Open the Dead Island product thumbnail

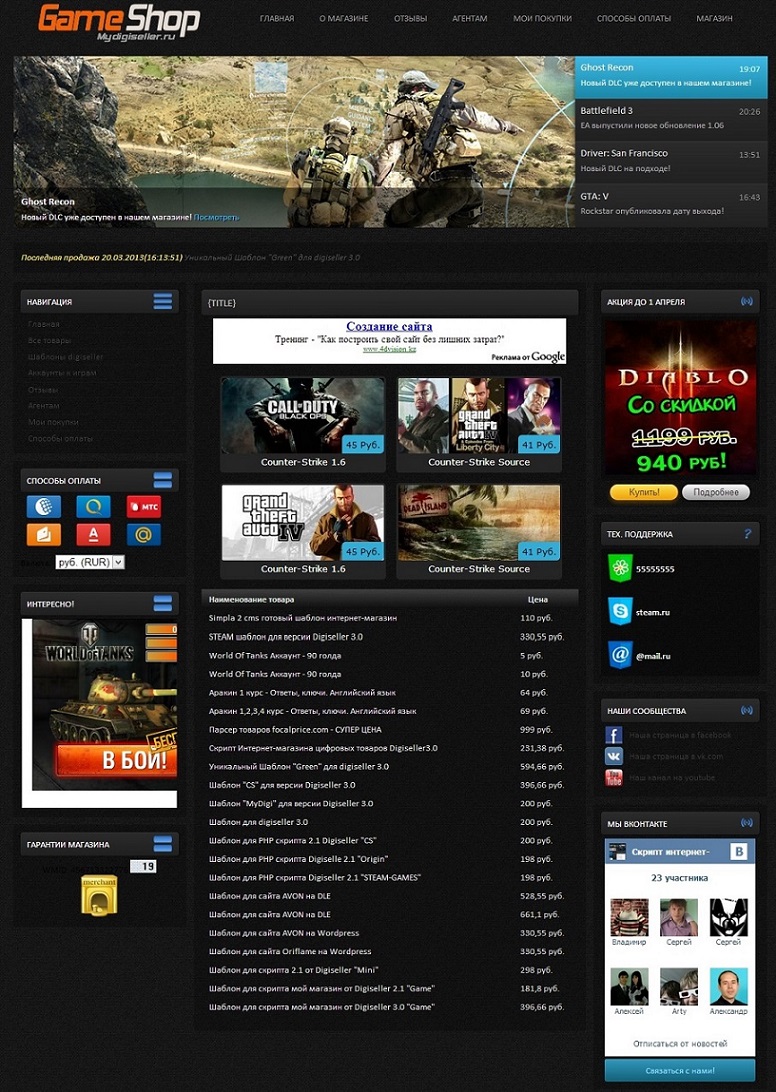(x=479, y=522)
